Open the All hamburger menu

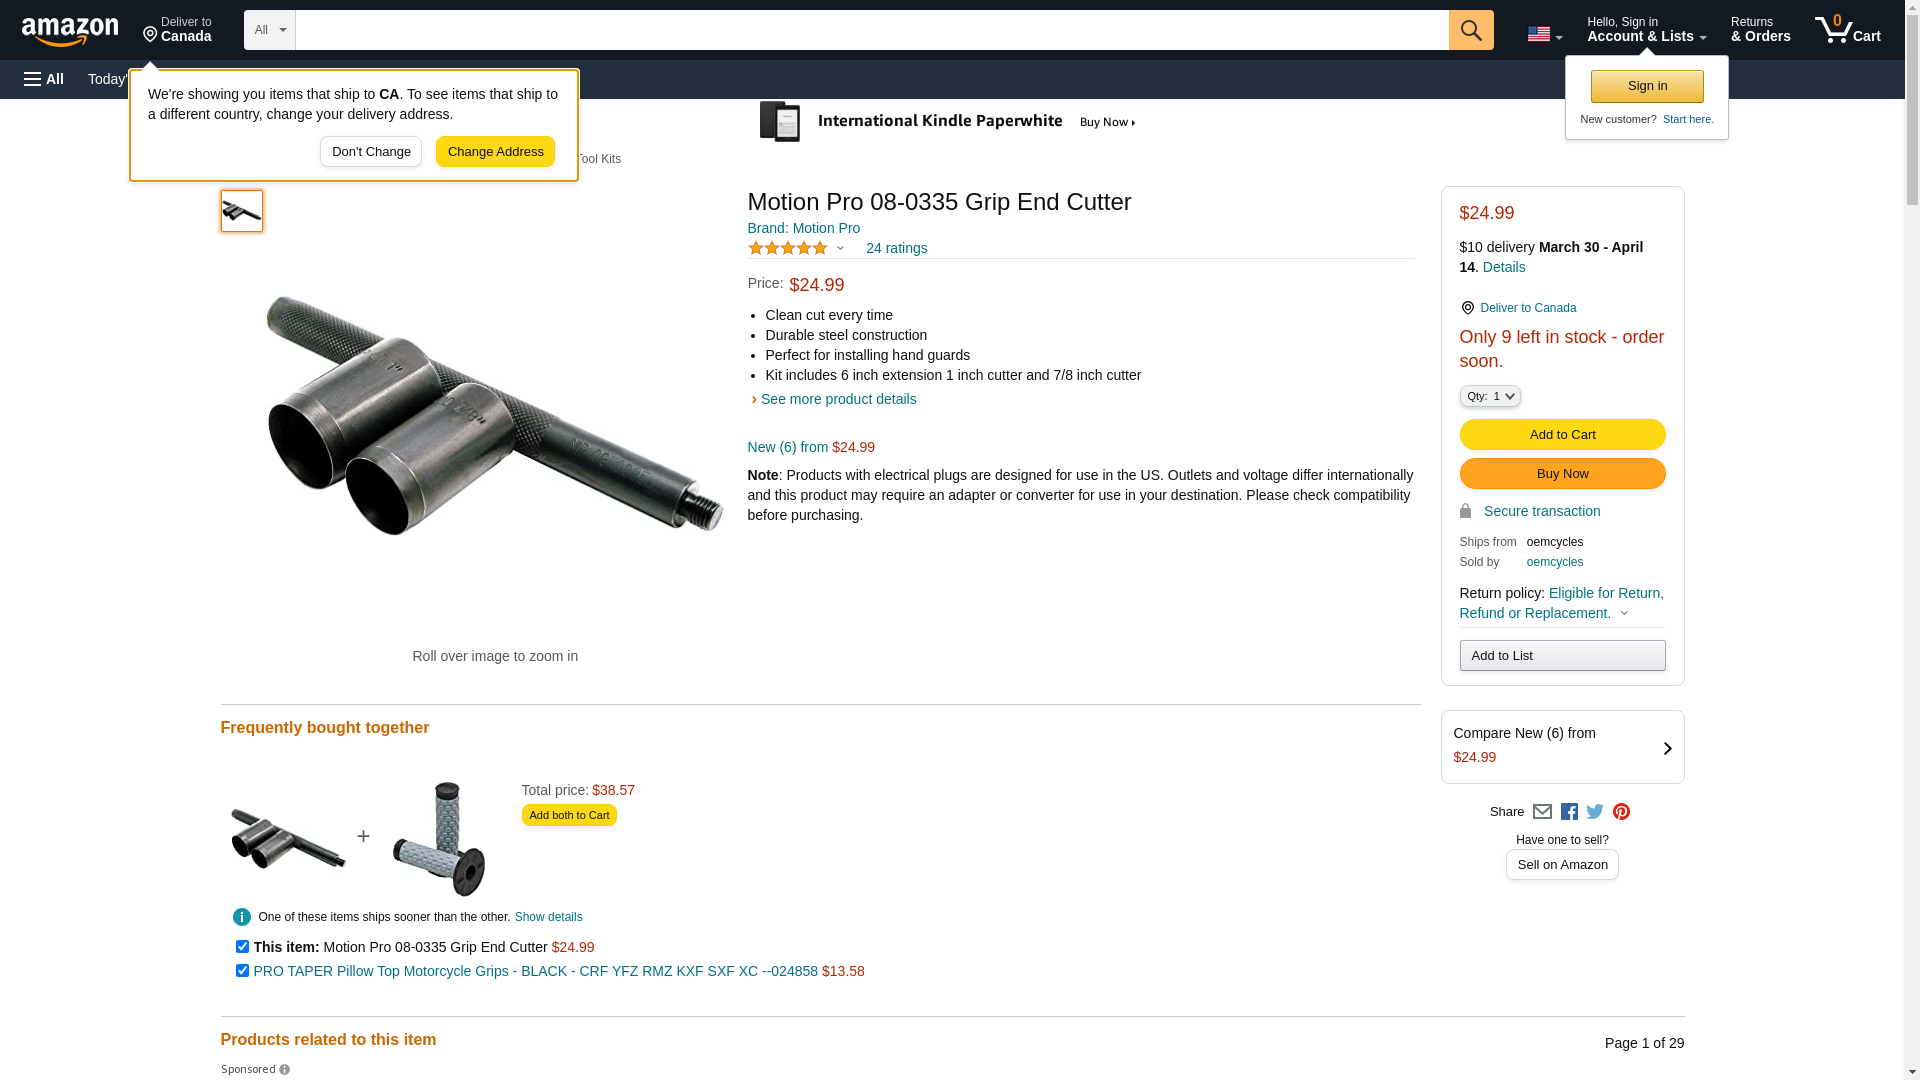click(44, 79)
